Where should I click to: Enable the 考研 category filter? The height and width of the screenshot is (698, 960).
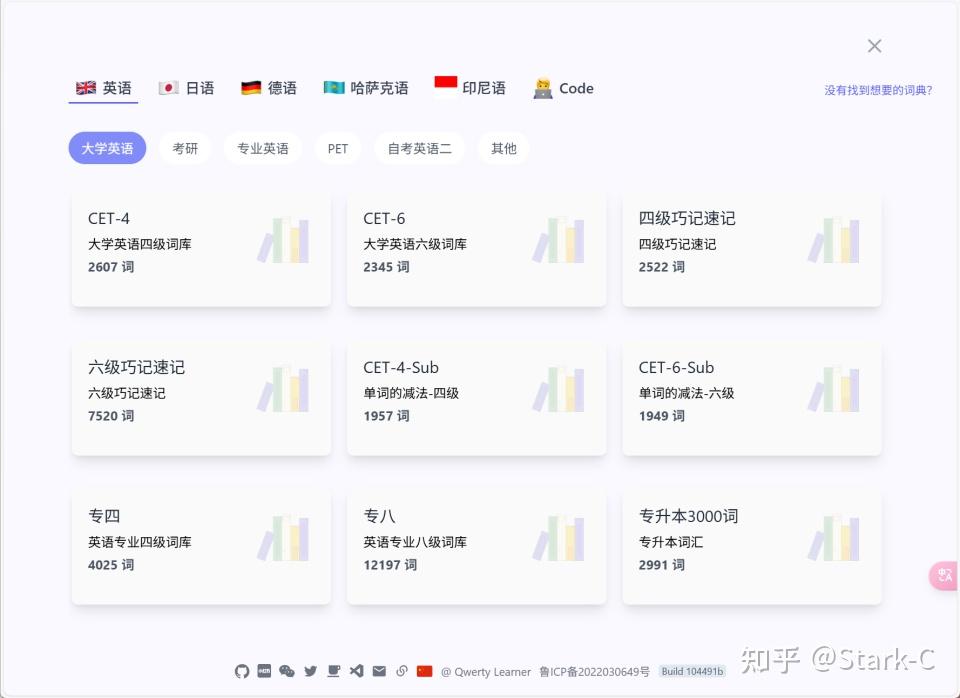pyautogui.click(x=186, y=148)
